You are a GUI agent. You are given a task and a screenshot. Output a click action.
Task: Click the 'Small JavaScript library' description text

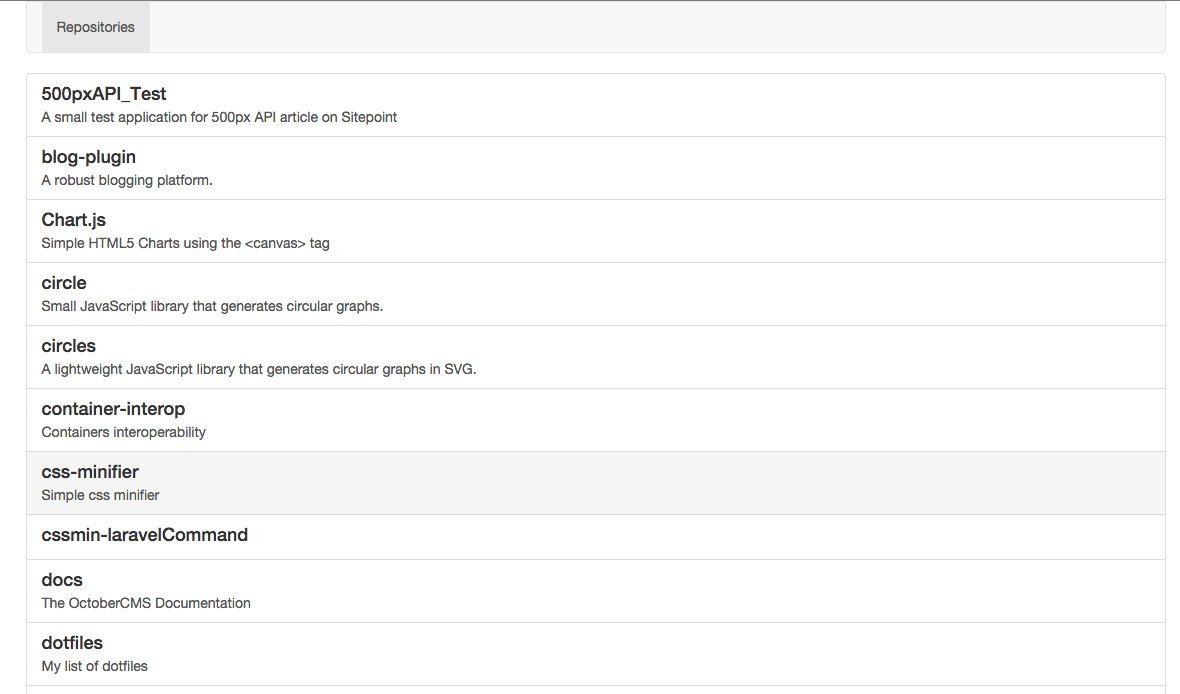pyautogui.click(x=212, y=306)
